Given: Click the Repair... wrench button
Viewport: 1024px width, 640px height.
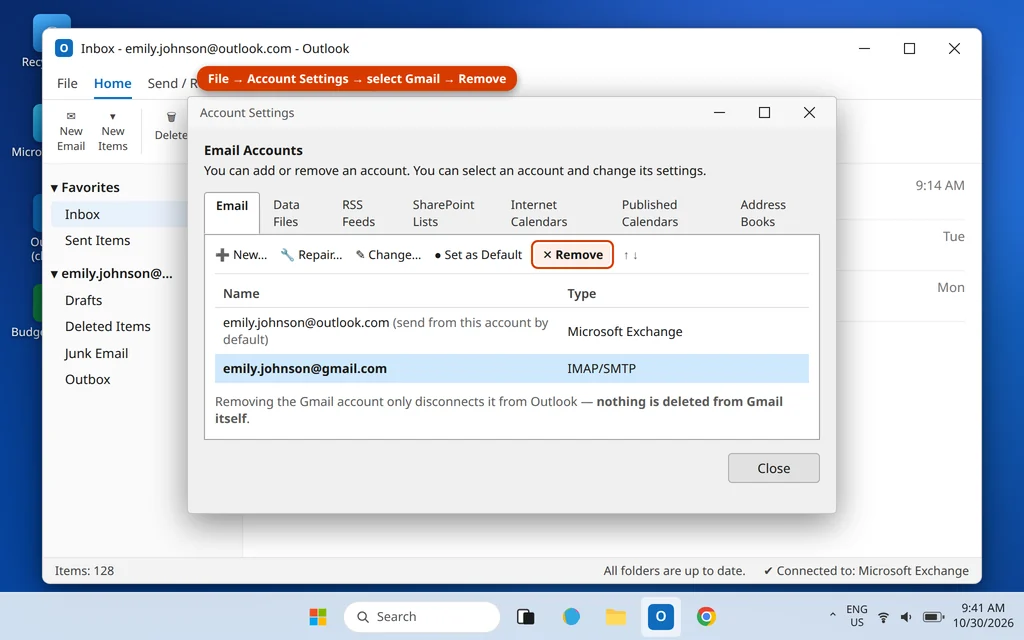Looking at the screenshot, I should pos(312,255).
